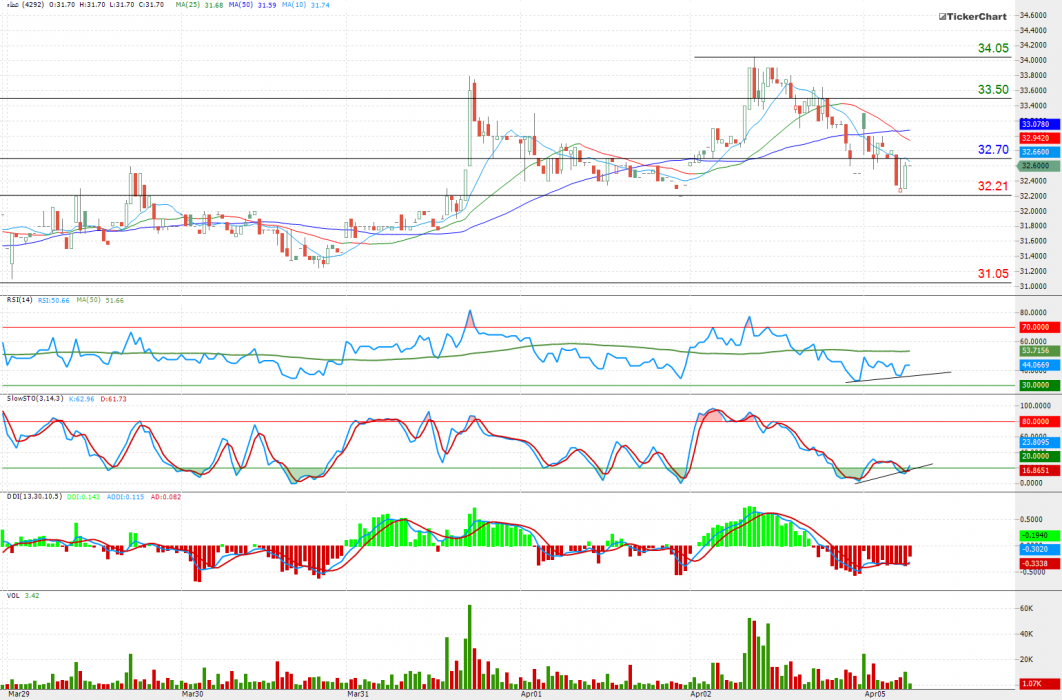Click the blue 32.70 level annotation
The height and width of the screenshot is (700, 1062).
click(992, 149)
